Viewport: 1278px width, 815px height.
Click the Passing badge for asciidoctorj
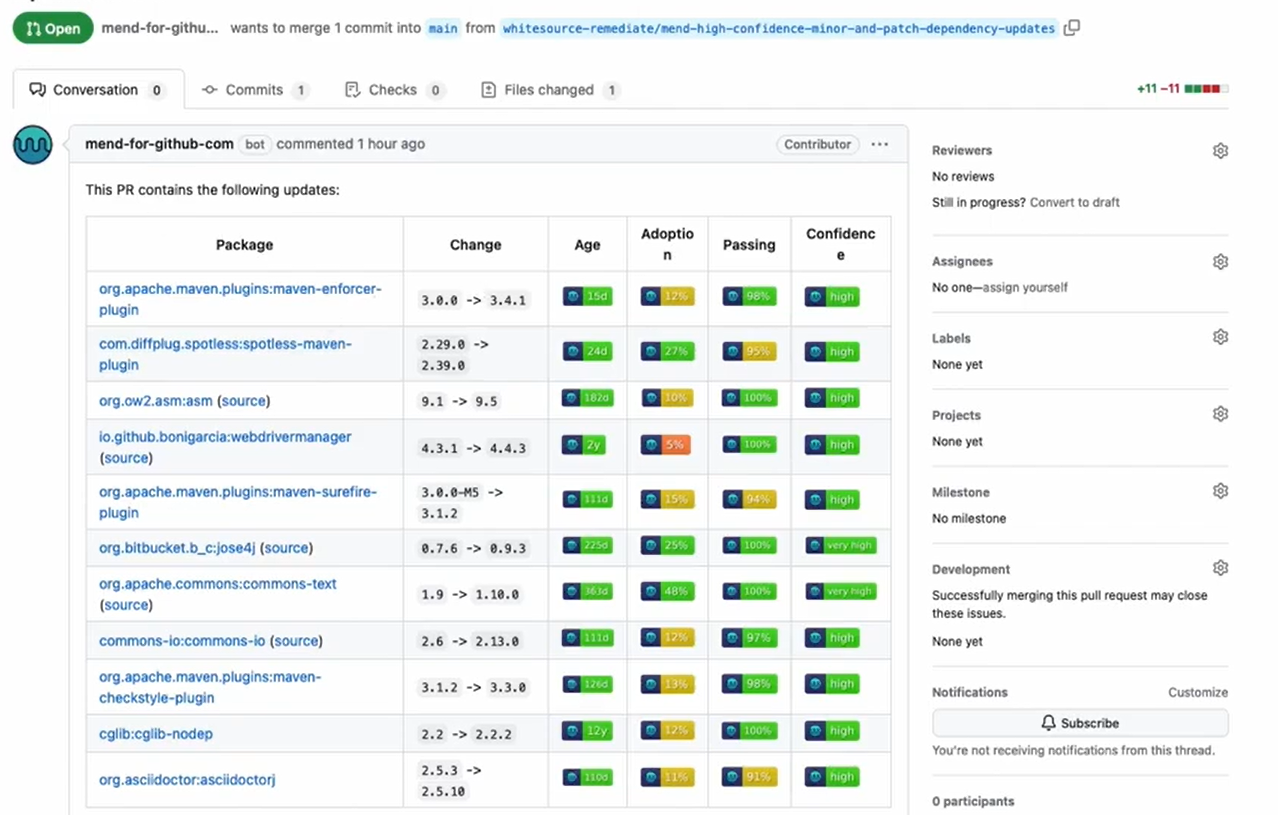749,777
